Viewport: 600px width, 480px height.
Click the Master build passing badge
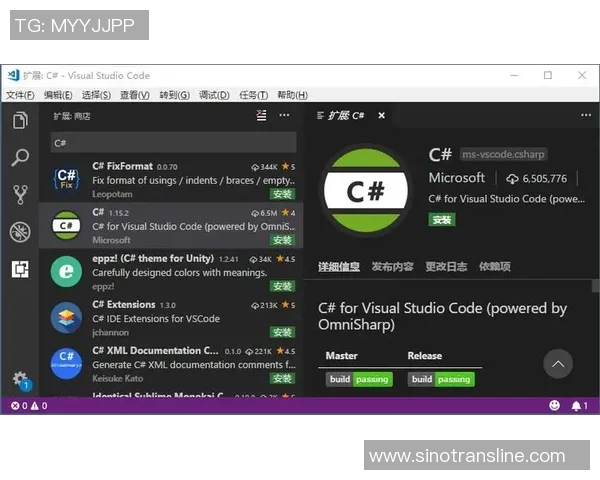click(x=359, y=379)
